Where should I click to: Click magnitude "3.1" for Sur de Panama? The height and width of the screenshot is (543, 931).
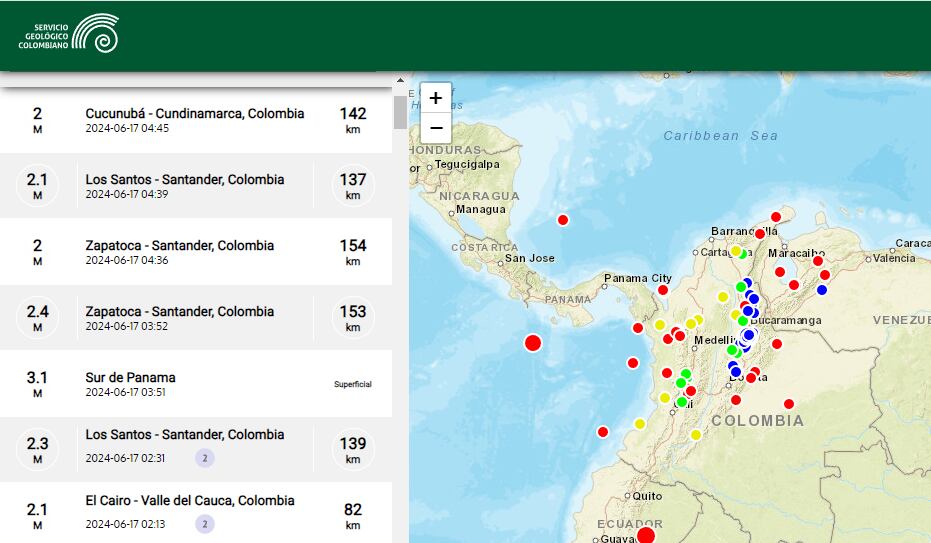[37, 377]
